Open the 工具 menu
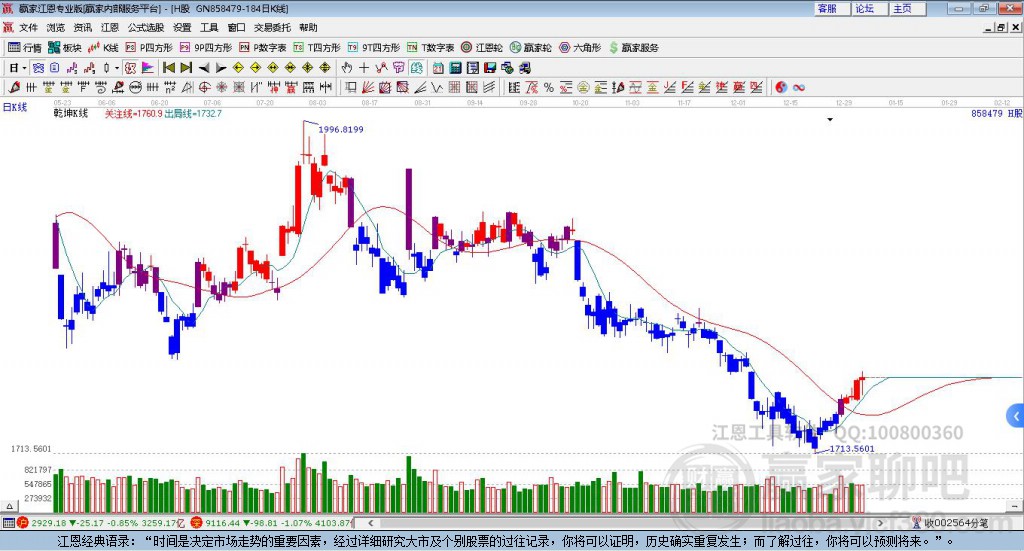The height and width of the screenshot is (551, 1024). (x=209, y=27)
